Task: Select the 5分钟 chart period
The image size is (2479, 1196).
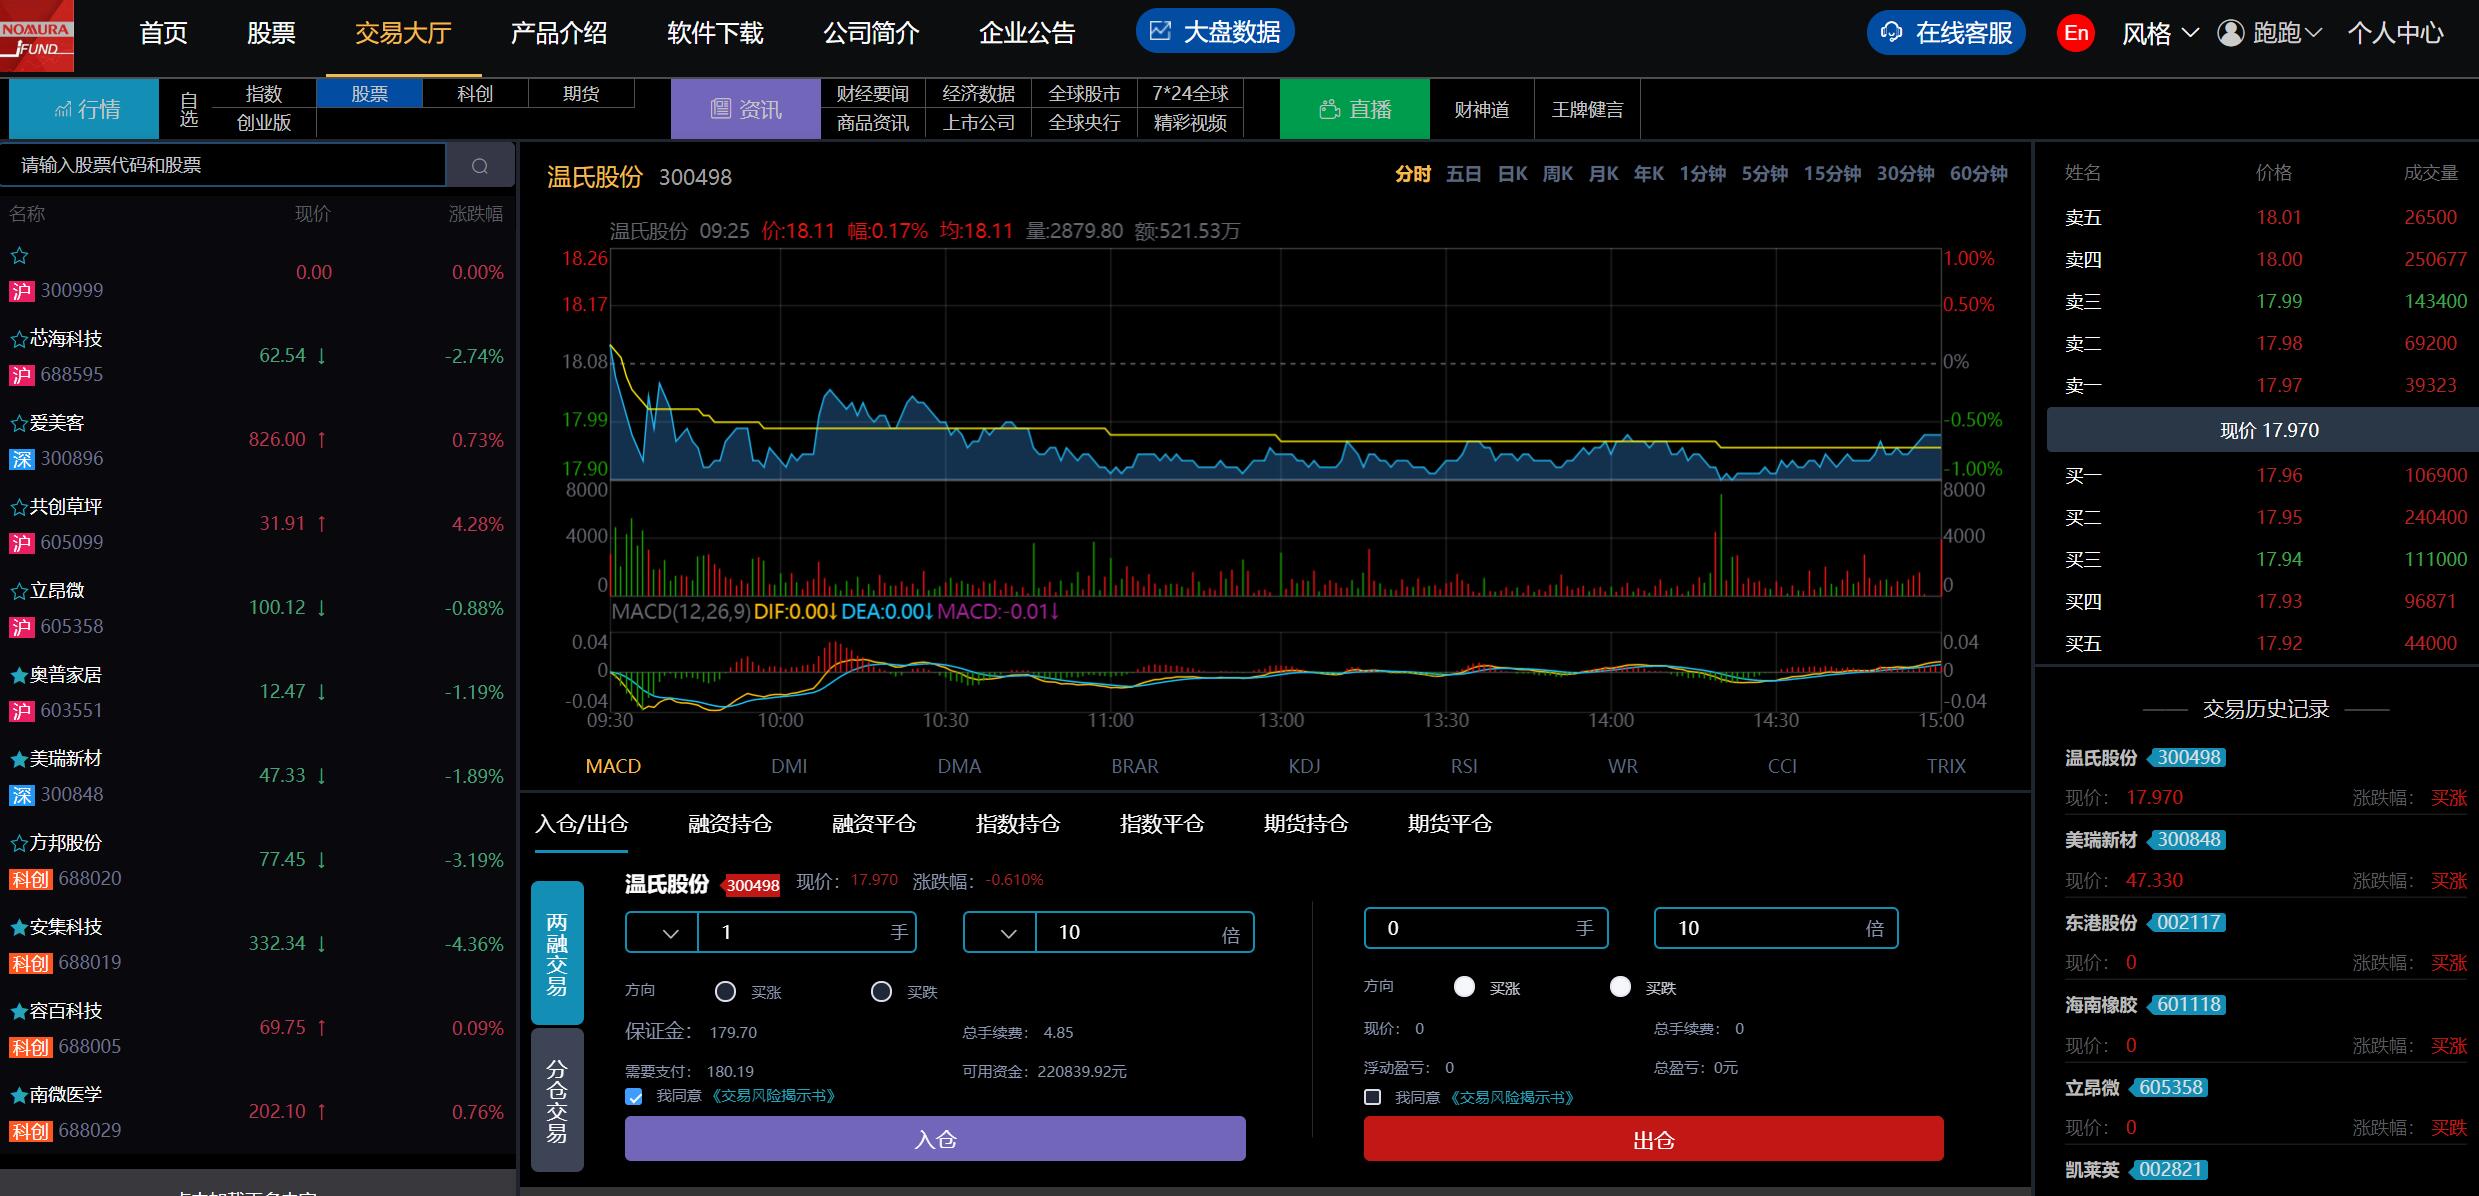Action: 1764,174
